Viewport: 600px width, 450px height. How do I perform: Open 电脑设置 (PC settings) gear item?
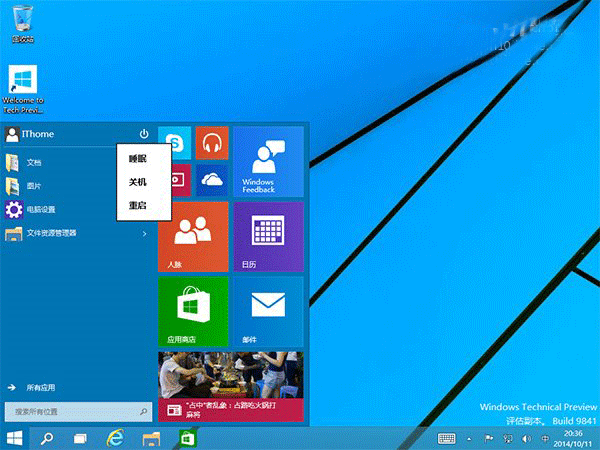31,210
